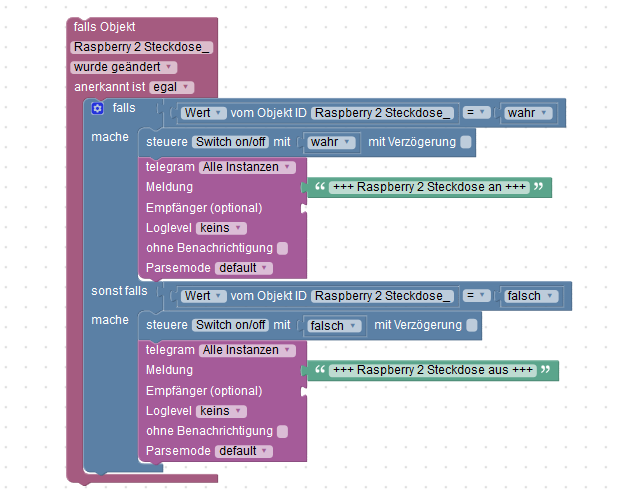Click closing quote icon of 'Steckdose aus' text
Viewport: 621px width, 493px height.
click(x=546, y=370)
